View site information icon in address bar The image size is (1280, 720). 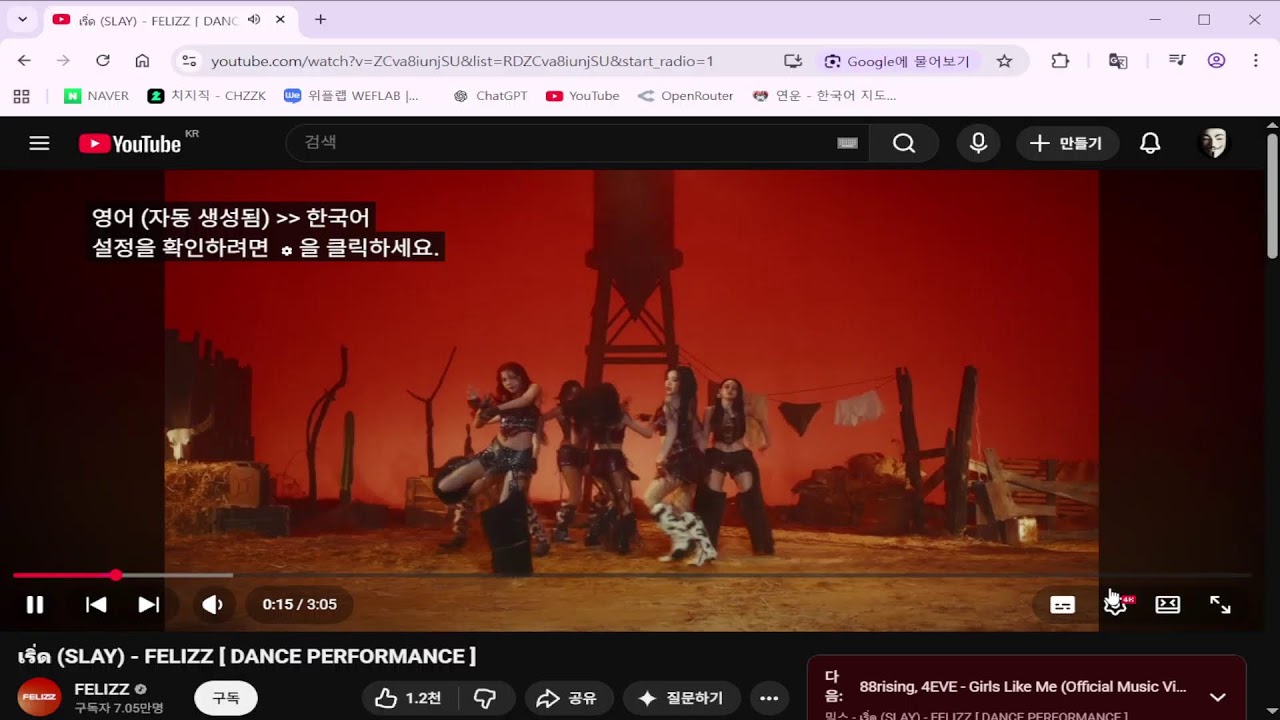(189, 61)
